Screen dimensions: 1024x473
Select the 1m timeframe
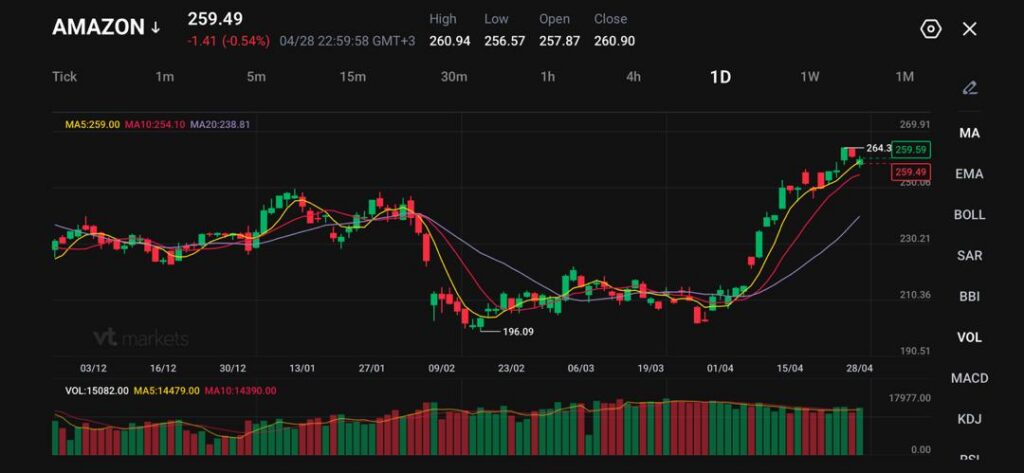(165, 77)
